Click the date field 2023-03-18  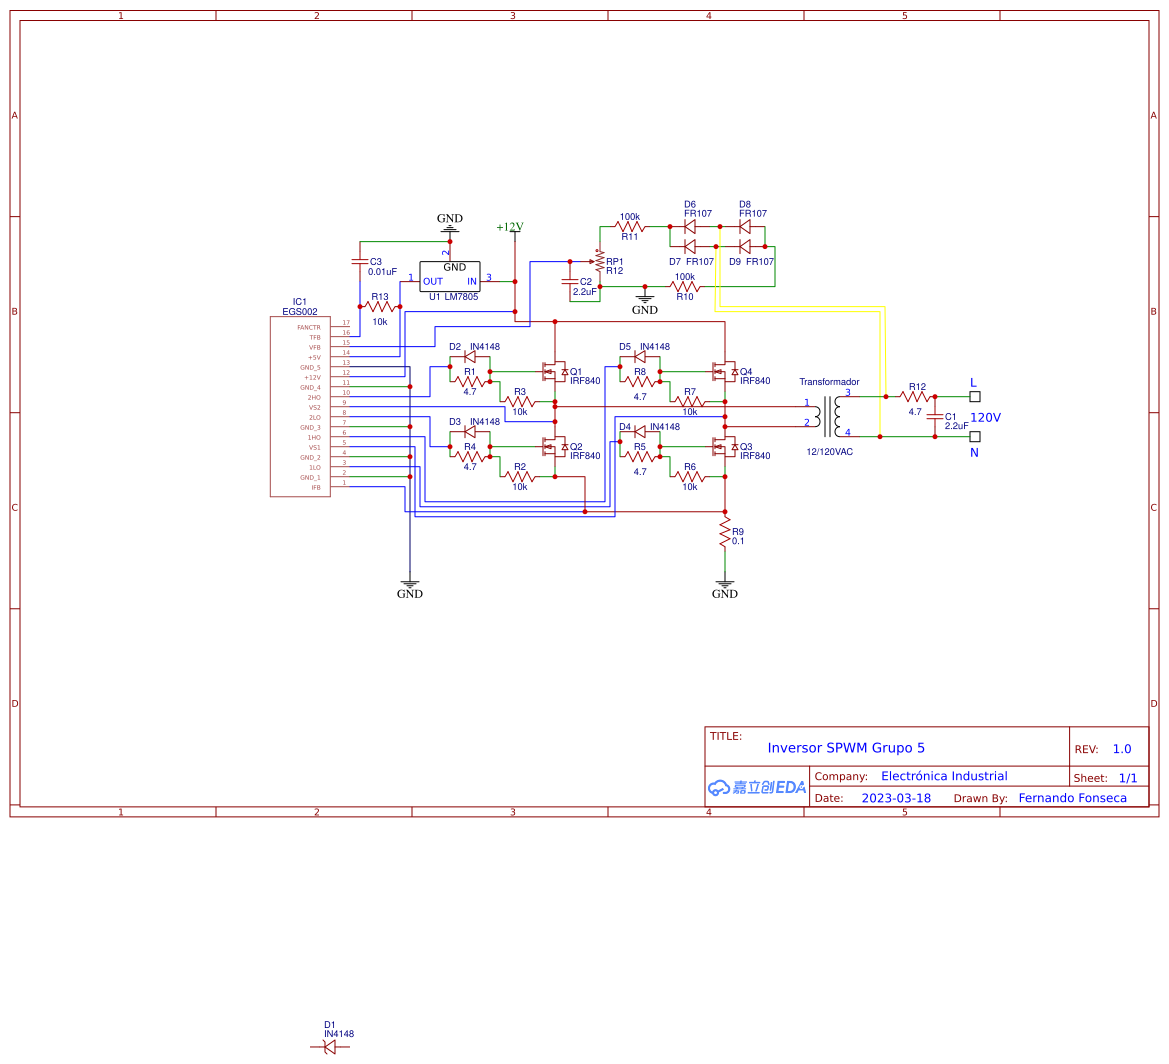coord(896,798)
